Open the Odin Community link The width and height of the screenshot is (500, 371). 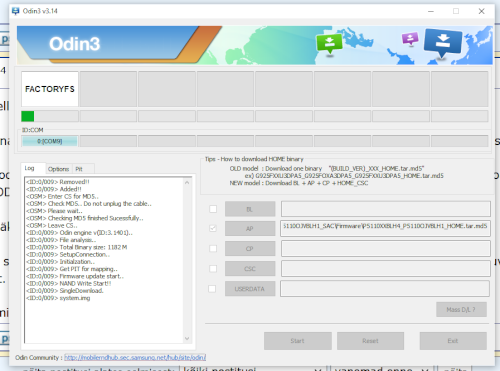tap(135, 357)
